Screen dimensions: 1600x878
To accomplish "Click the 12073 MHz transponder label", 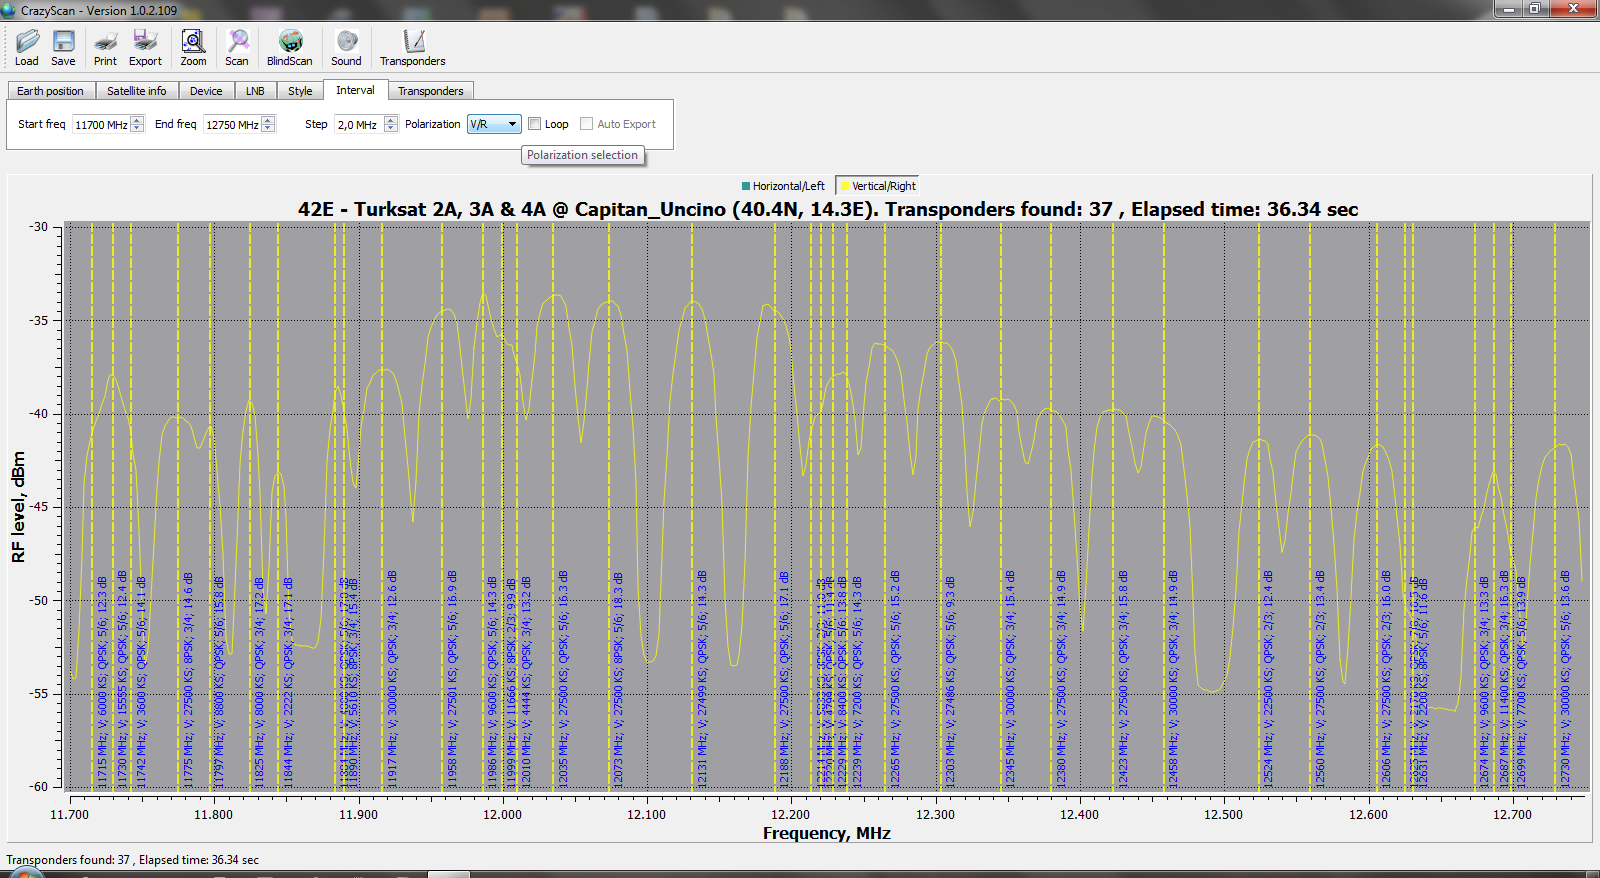I will (x=618, y=679).
